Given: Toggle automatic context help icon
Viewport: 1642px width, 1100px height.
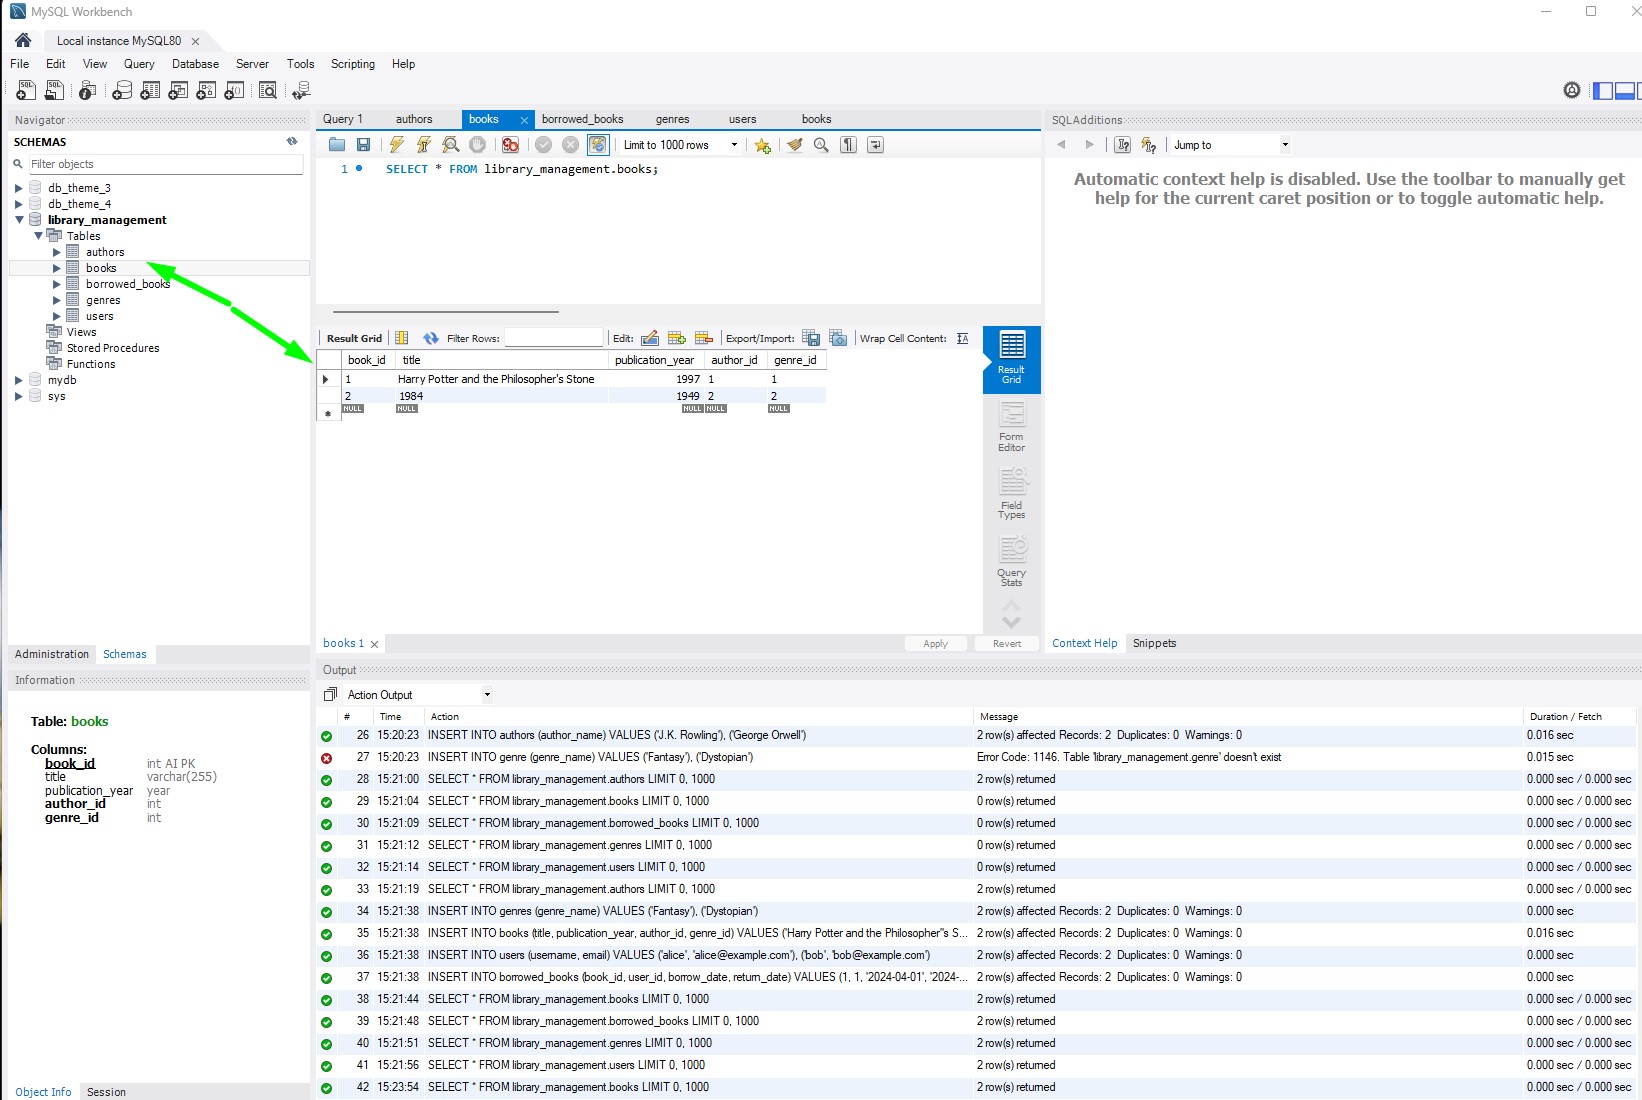Looking at the screenshot, I should click(x=1149, y=145).
